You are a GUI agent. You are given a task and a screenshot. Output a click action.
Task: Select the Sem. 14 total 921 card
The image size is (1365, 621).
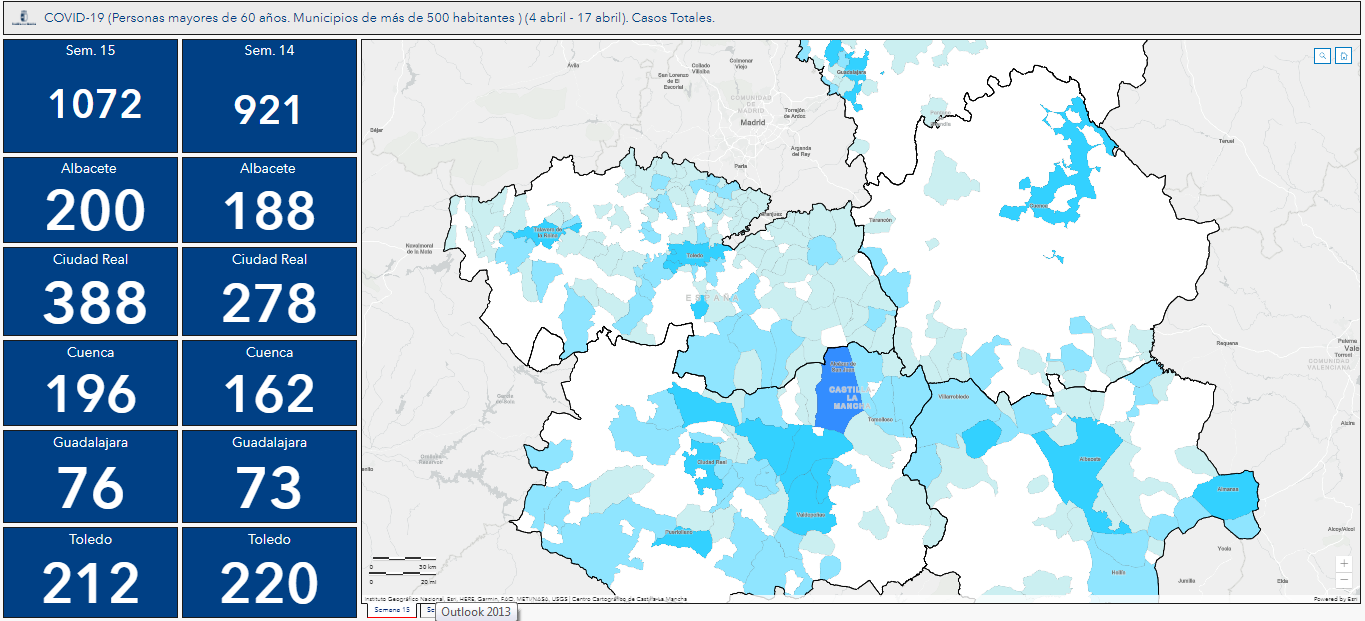[x=269, y=96]
